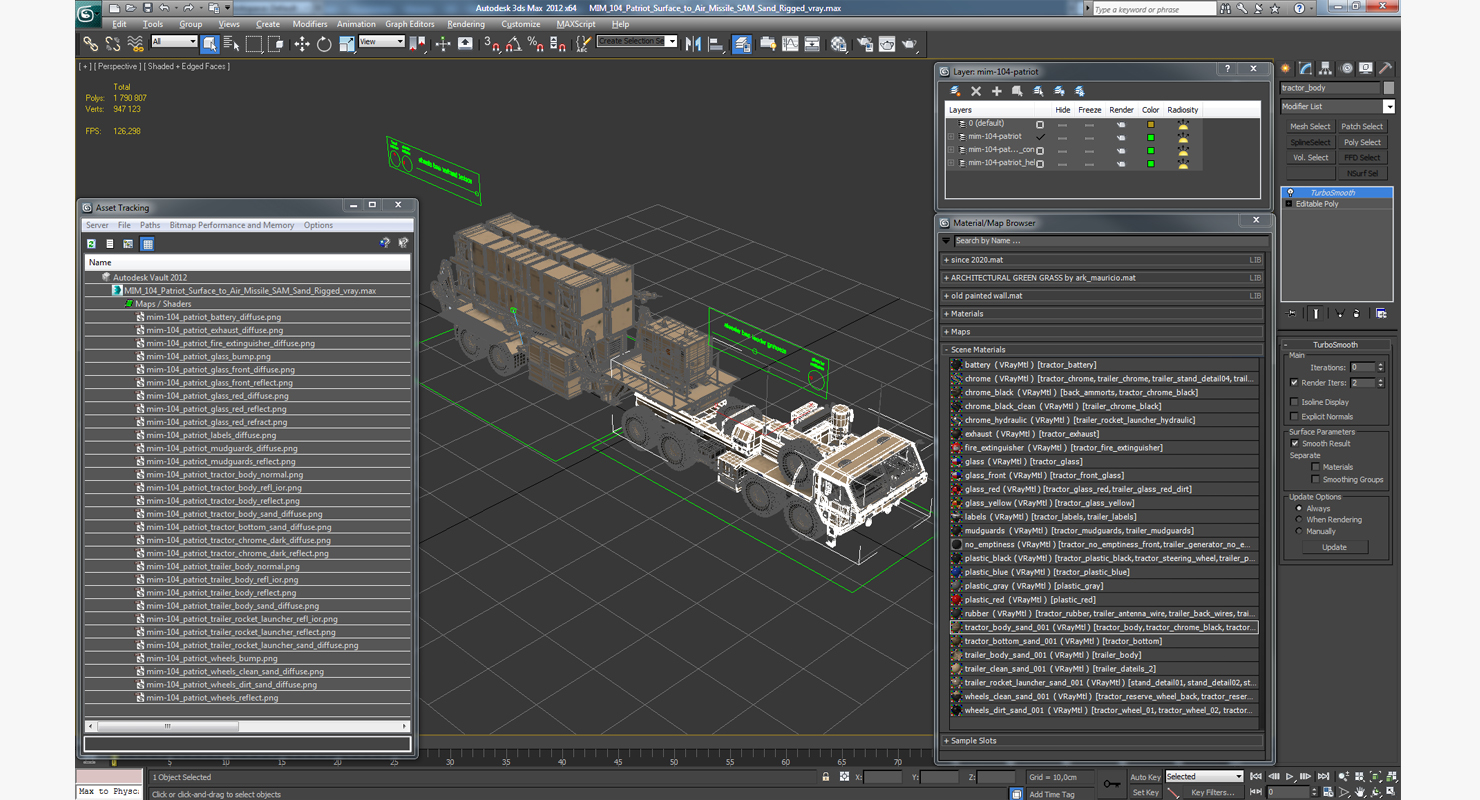This screenshot has width=1480, height=800.
Task: Toggle Smooth Result checkbox
Action: pyautogui.click(x=1295, y=443)
